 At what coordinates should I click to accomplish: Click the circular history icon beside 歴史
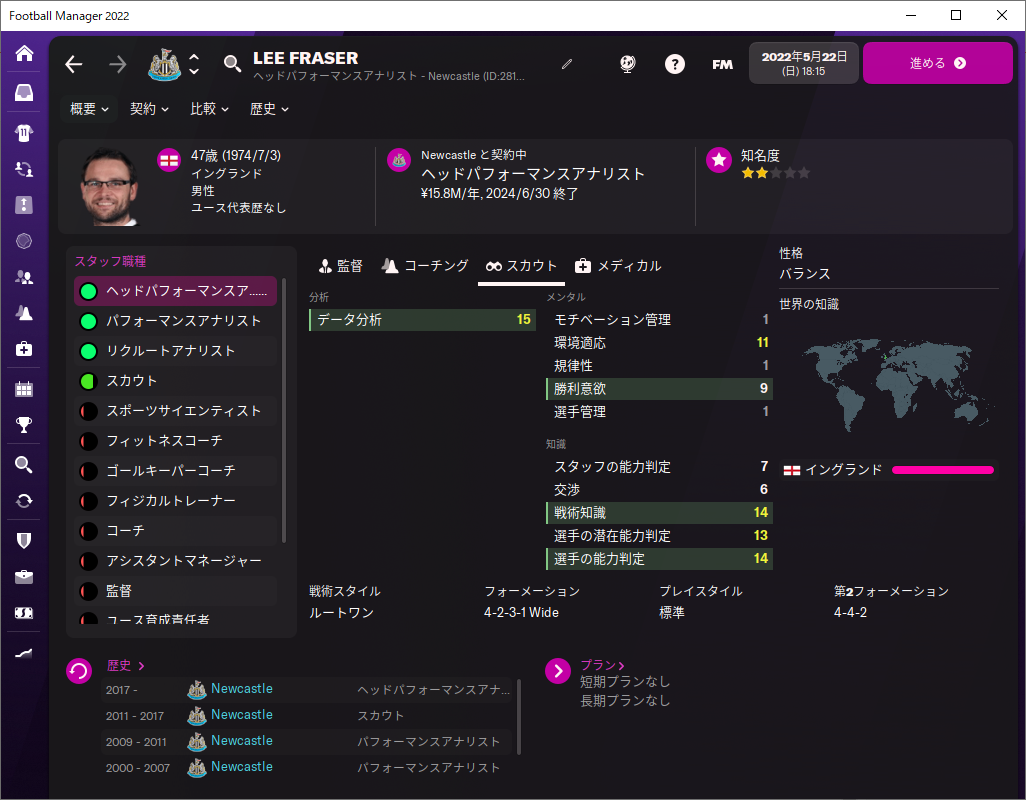(x=79, y=671)
